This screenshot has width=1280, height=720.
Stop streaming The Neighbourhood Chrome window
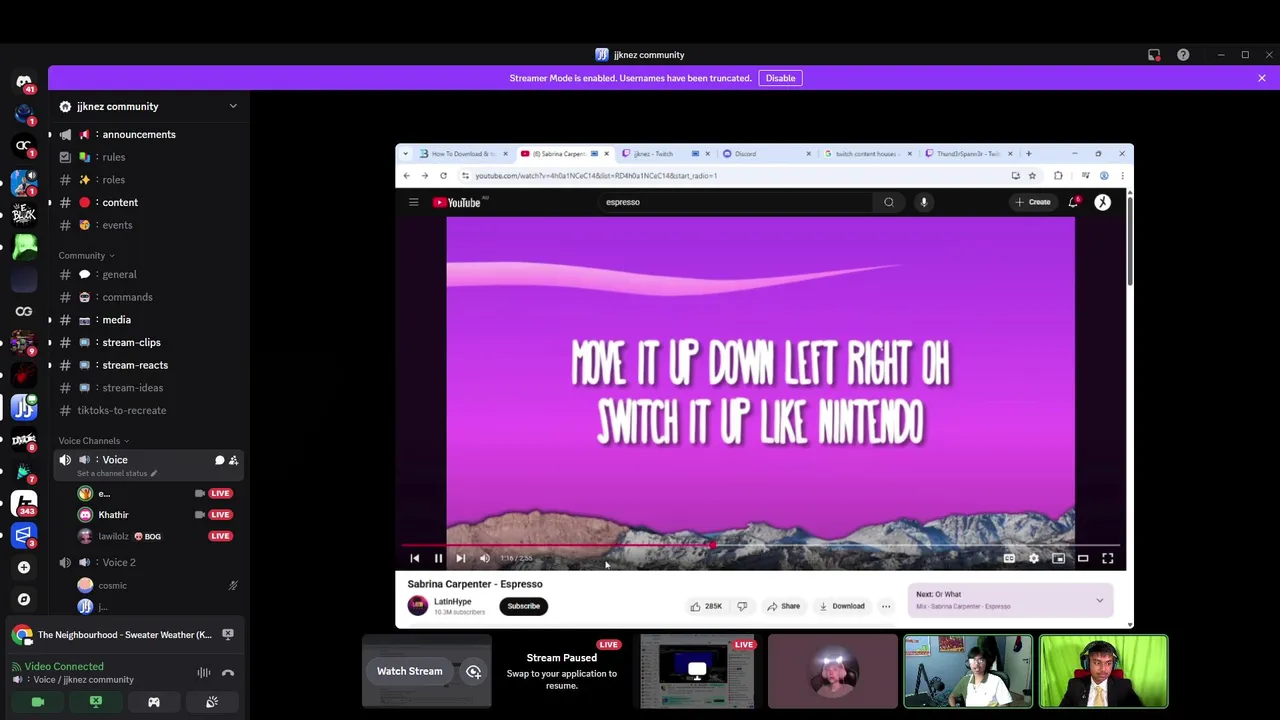(228, 635)
